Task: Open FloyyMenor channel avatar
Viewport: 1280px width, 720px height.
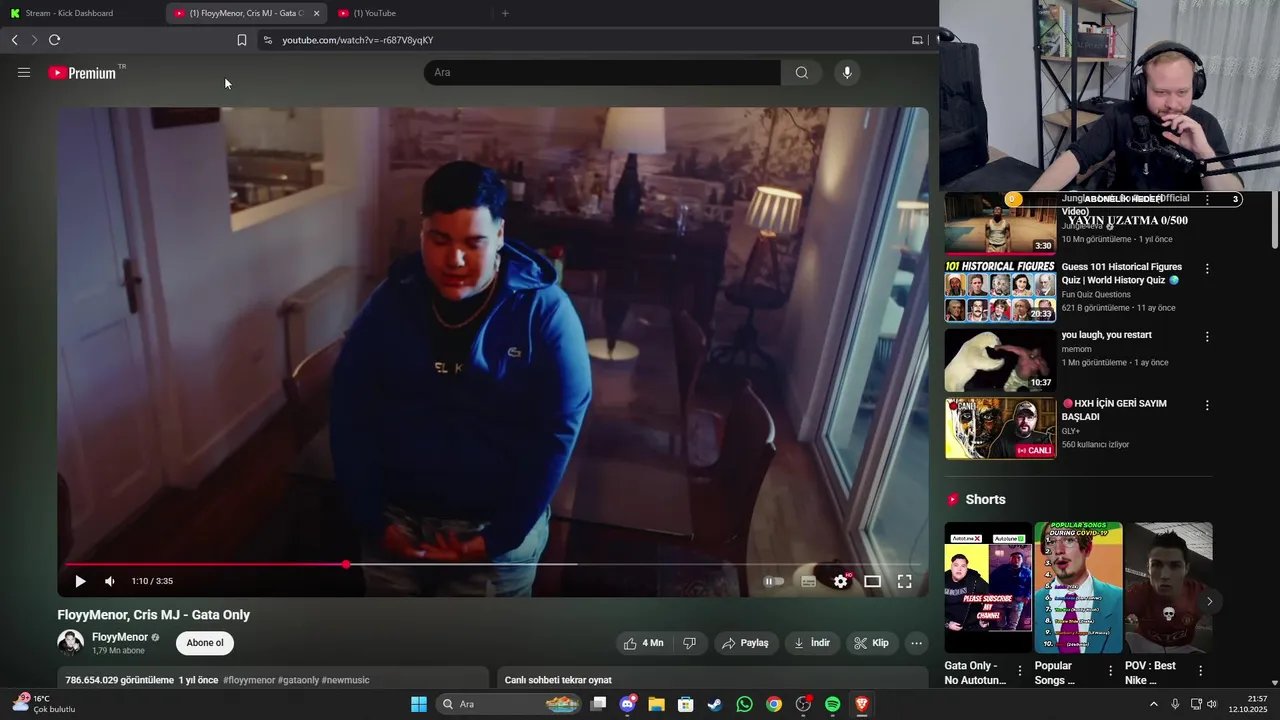Action: [71, 643]
